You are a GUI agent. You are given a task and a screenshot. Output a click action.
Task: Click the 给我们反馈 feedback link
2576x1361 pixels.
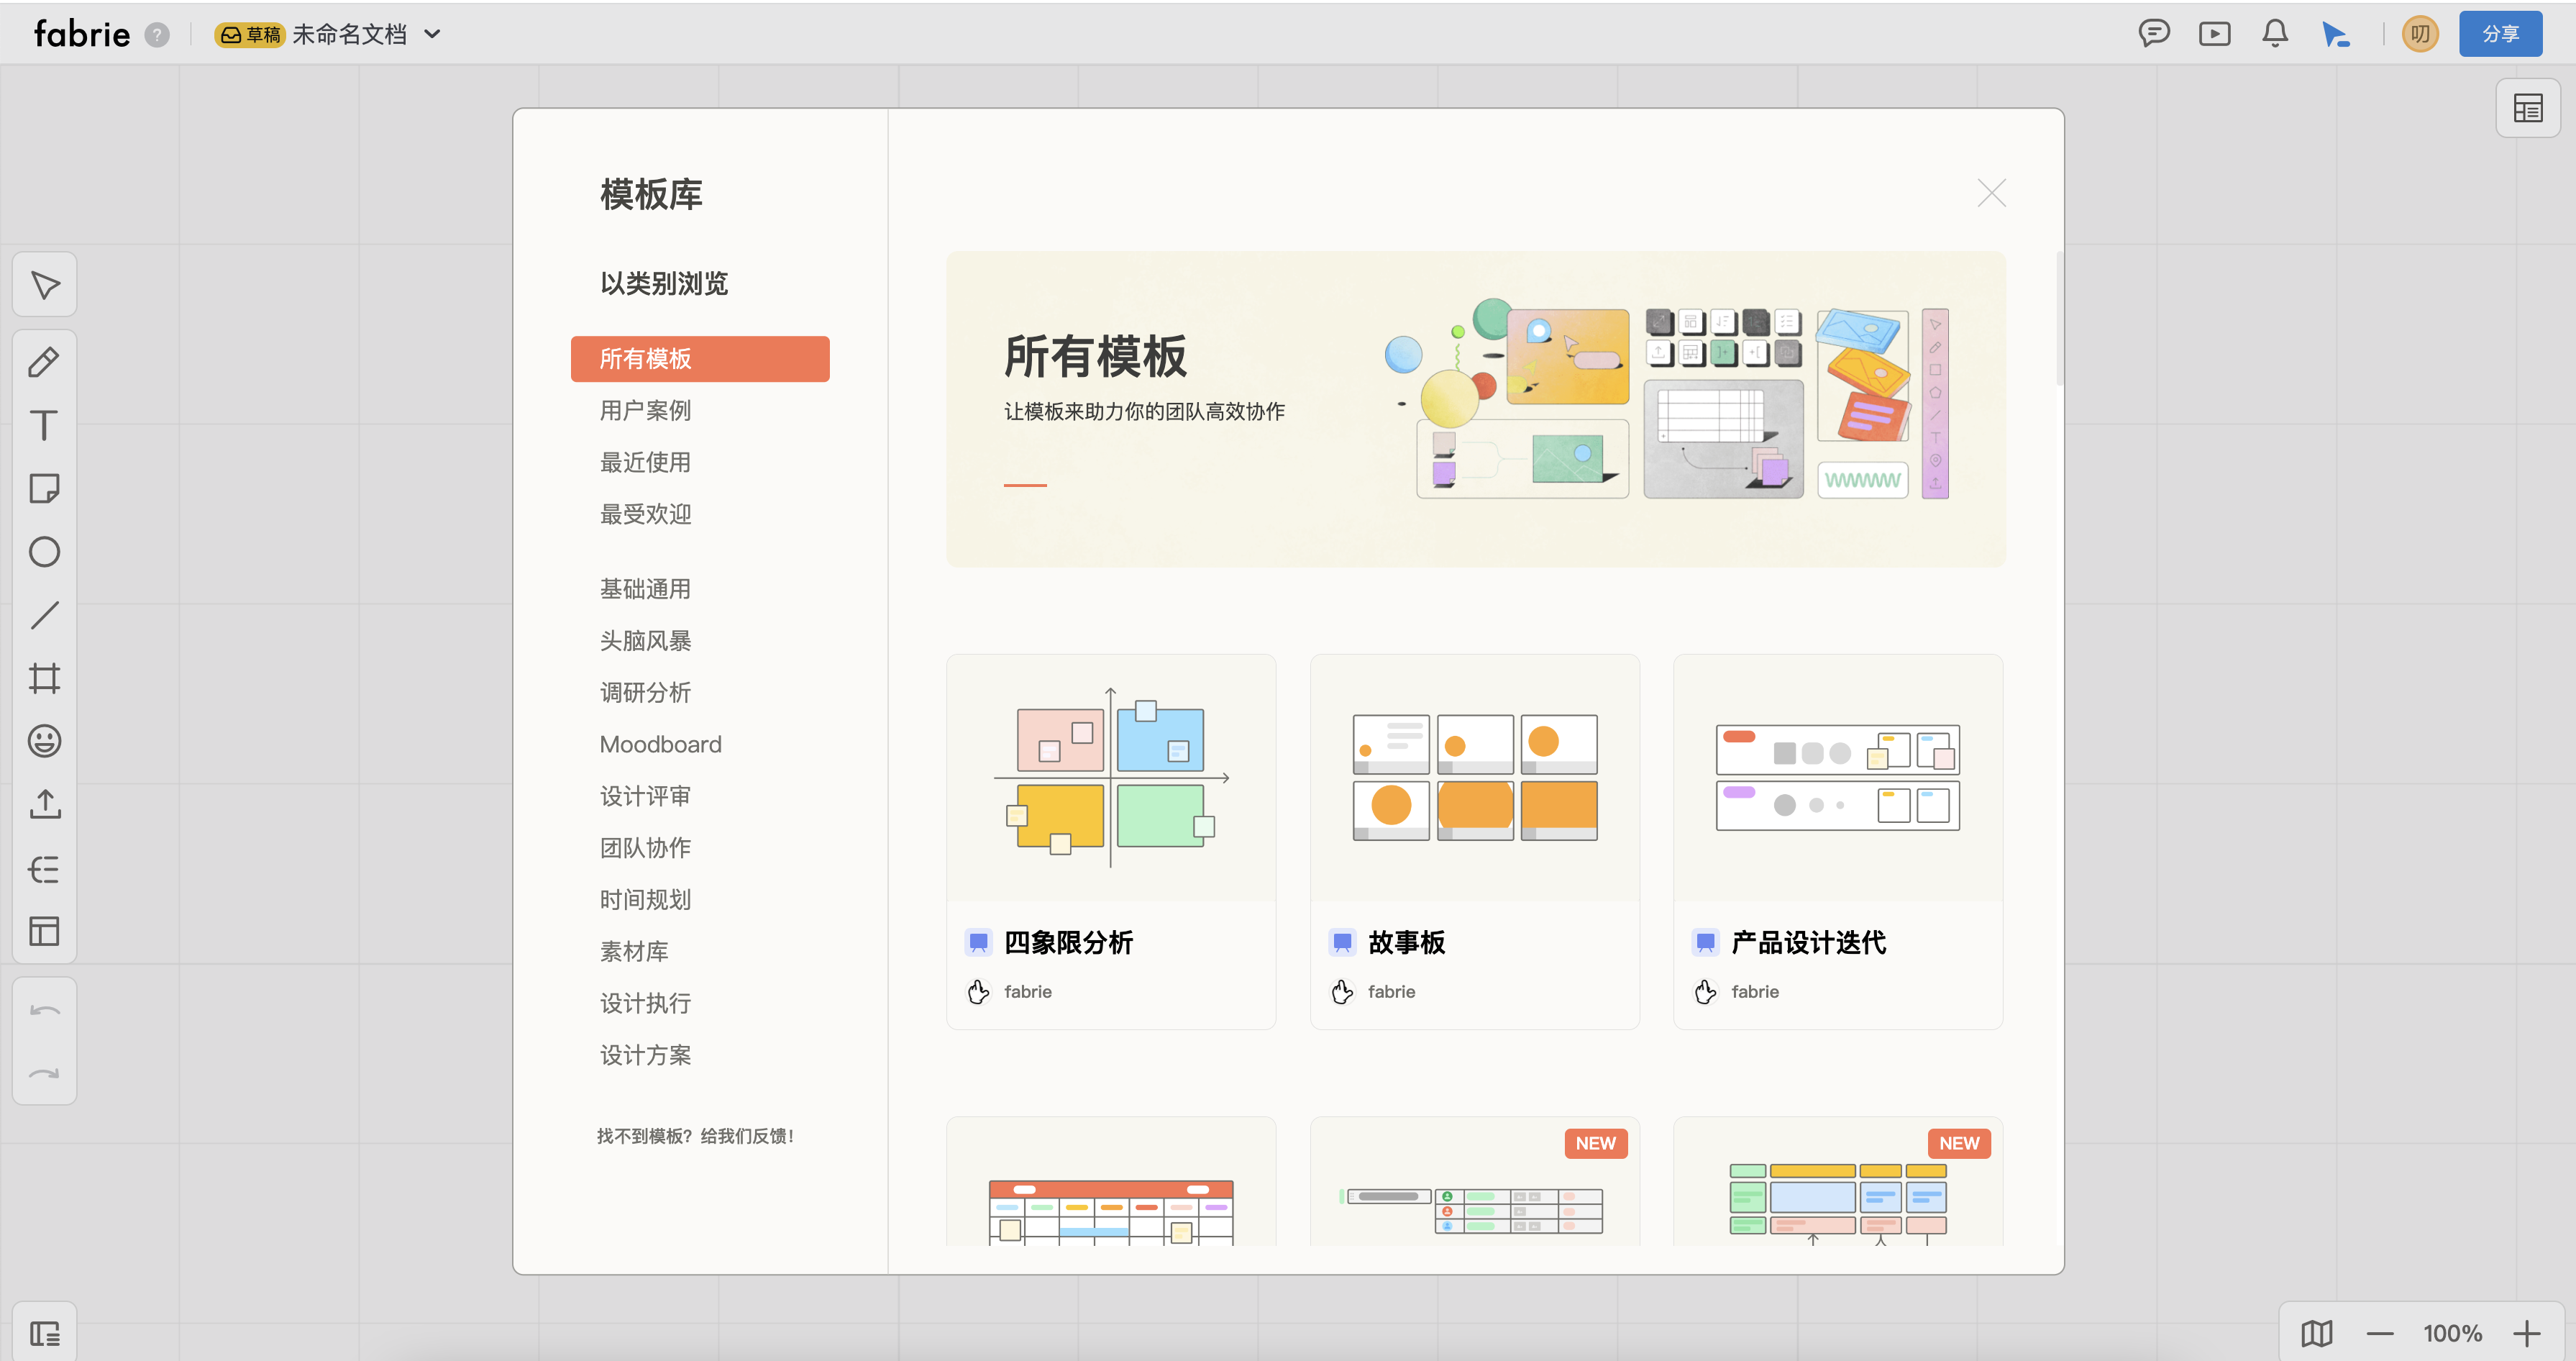click(745, 1136)
